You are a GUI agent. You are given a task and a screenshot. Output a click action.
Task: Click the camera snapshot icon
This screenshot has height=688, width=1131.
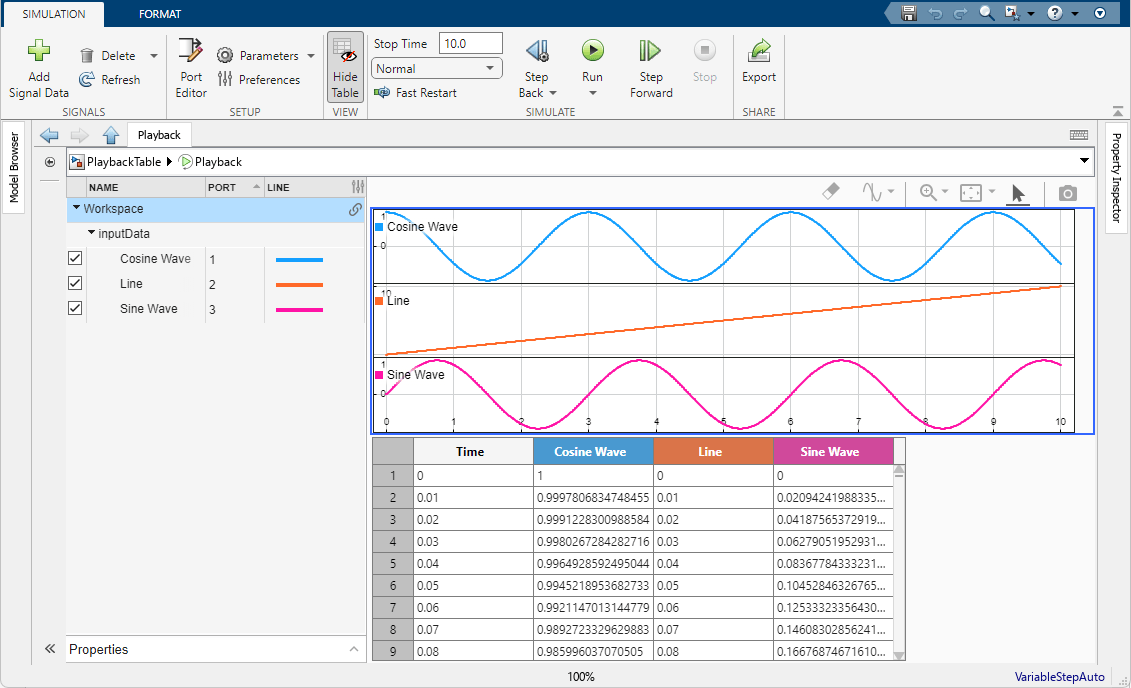click(1068, 193)
